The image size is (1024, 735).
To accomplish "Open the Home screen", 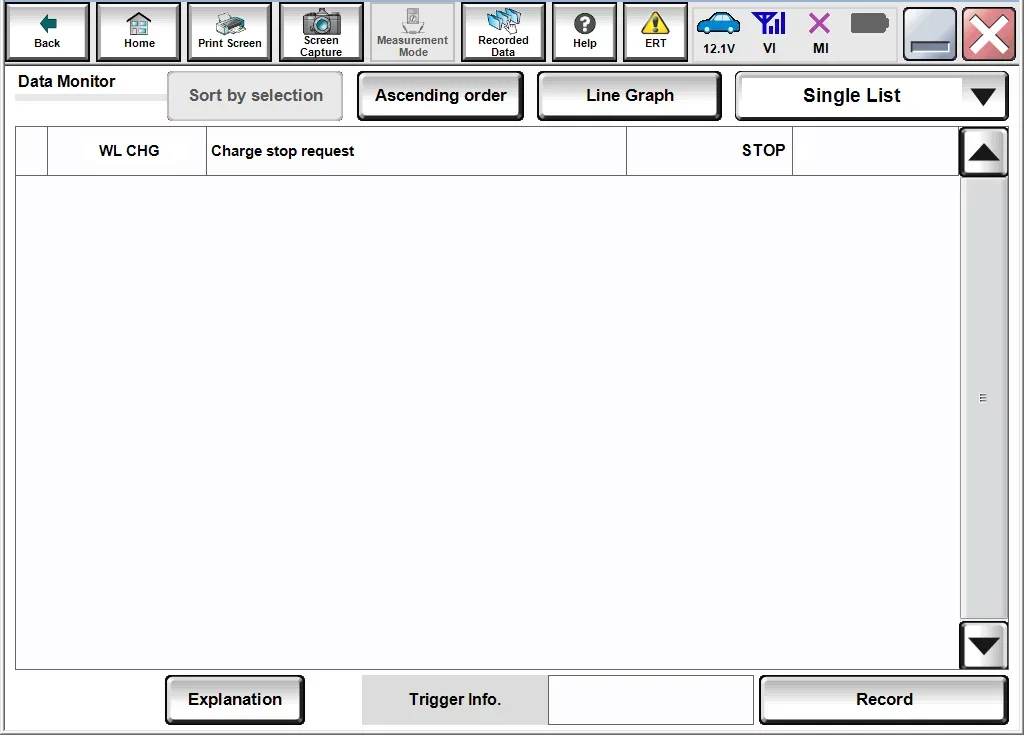I will 138,32.
